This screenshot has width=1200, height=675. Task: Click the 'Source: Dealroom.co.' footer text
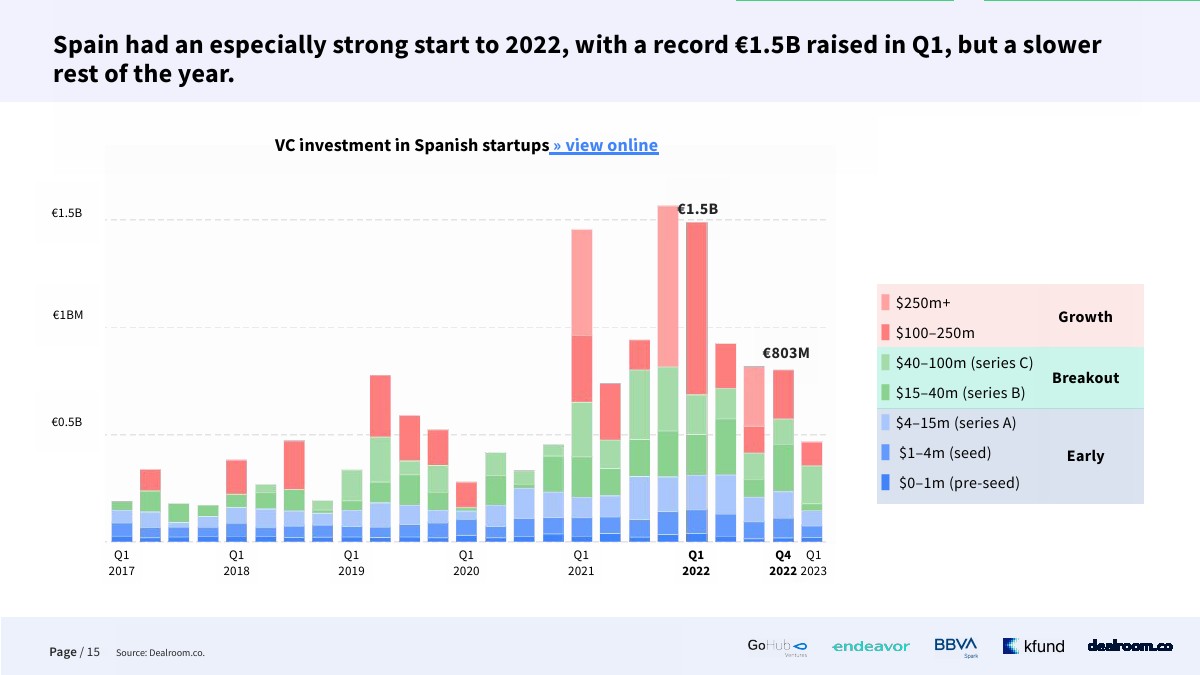(160, 653)
